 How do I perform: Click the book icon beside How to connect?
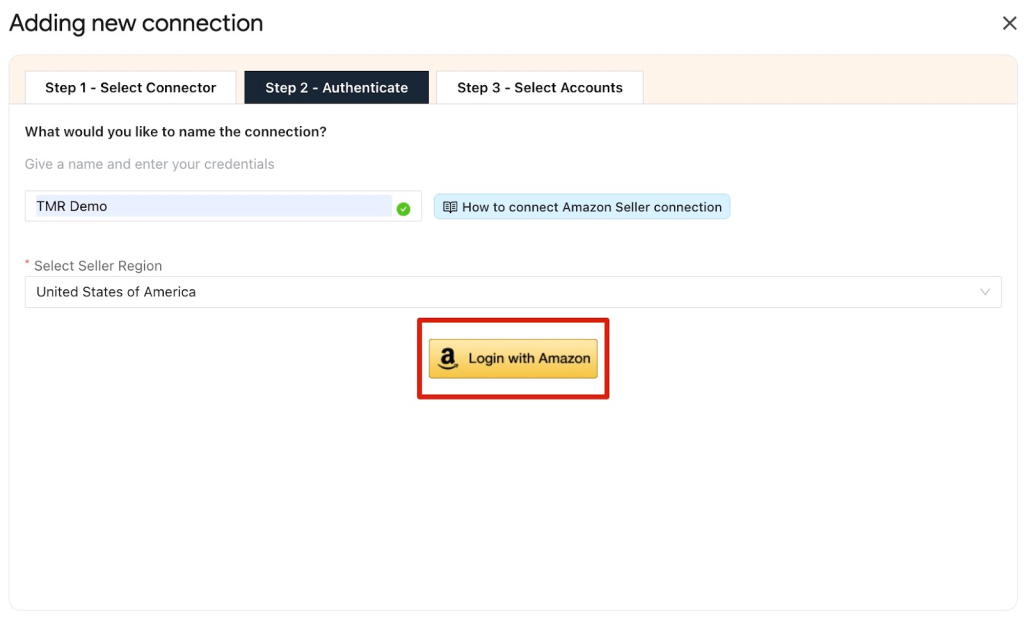click(450, 207)
